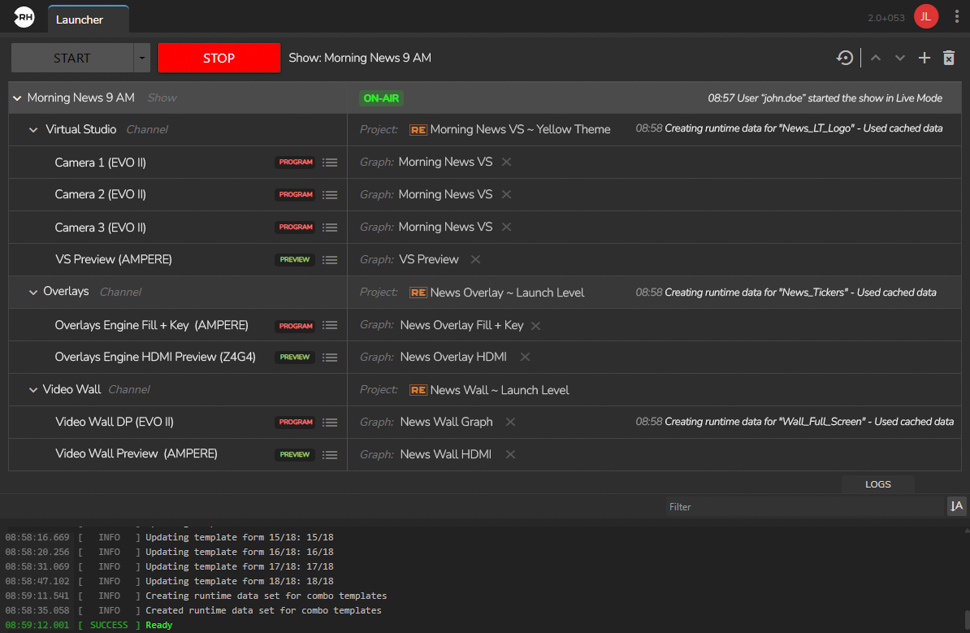Toggle the case-sensitive filter button in logs
970x633 pixels.
click(956, 506)
